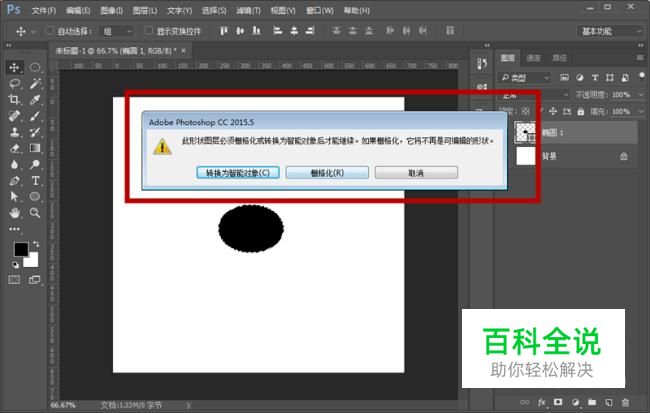
Task: Select the Zoom magnifier tool
Action: (x=35, y=213)
